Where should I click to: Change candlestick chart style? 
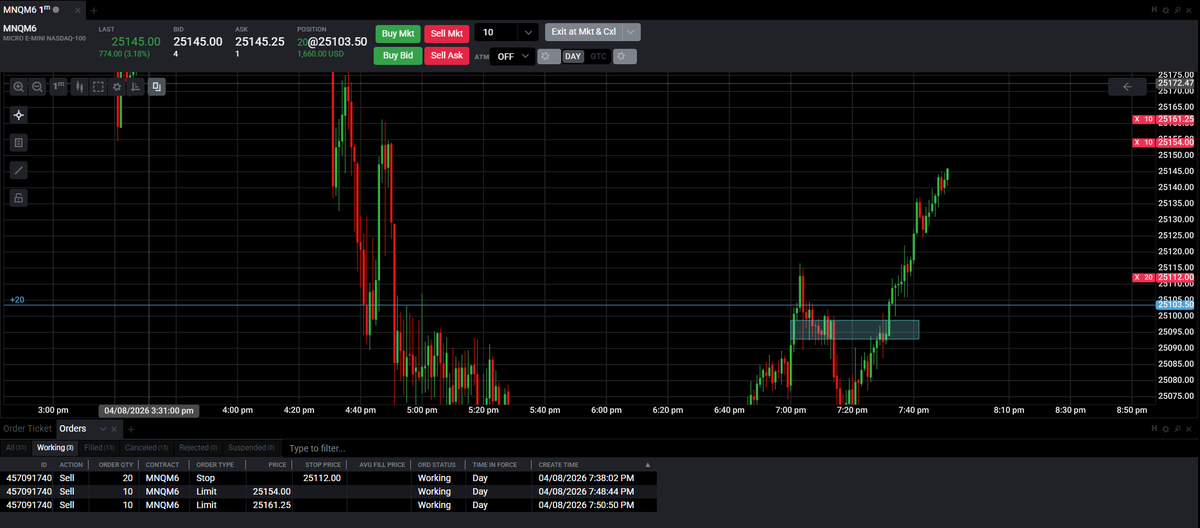coord(78,87)
